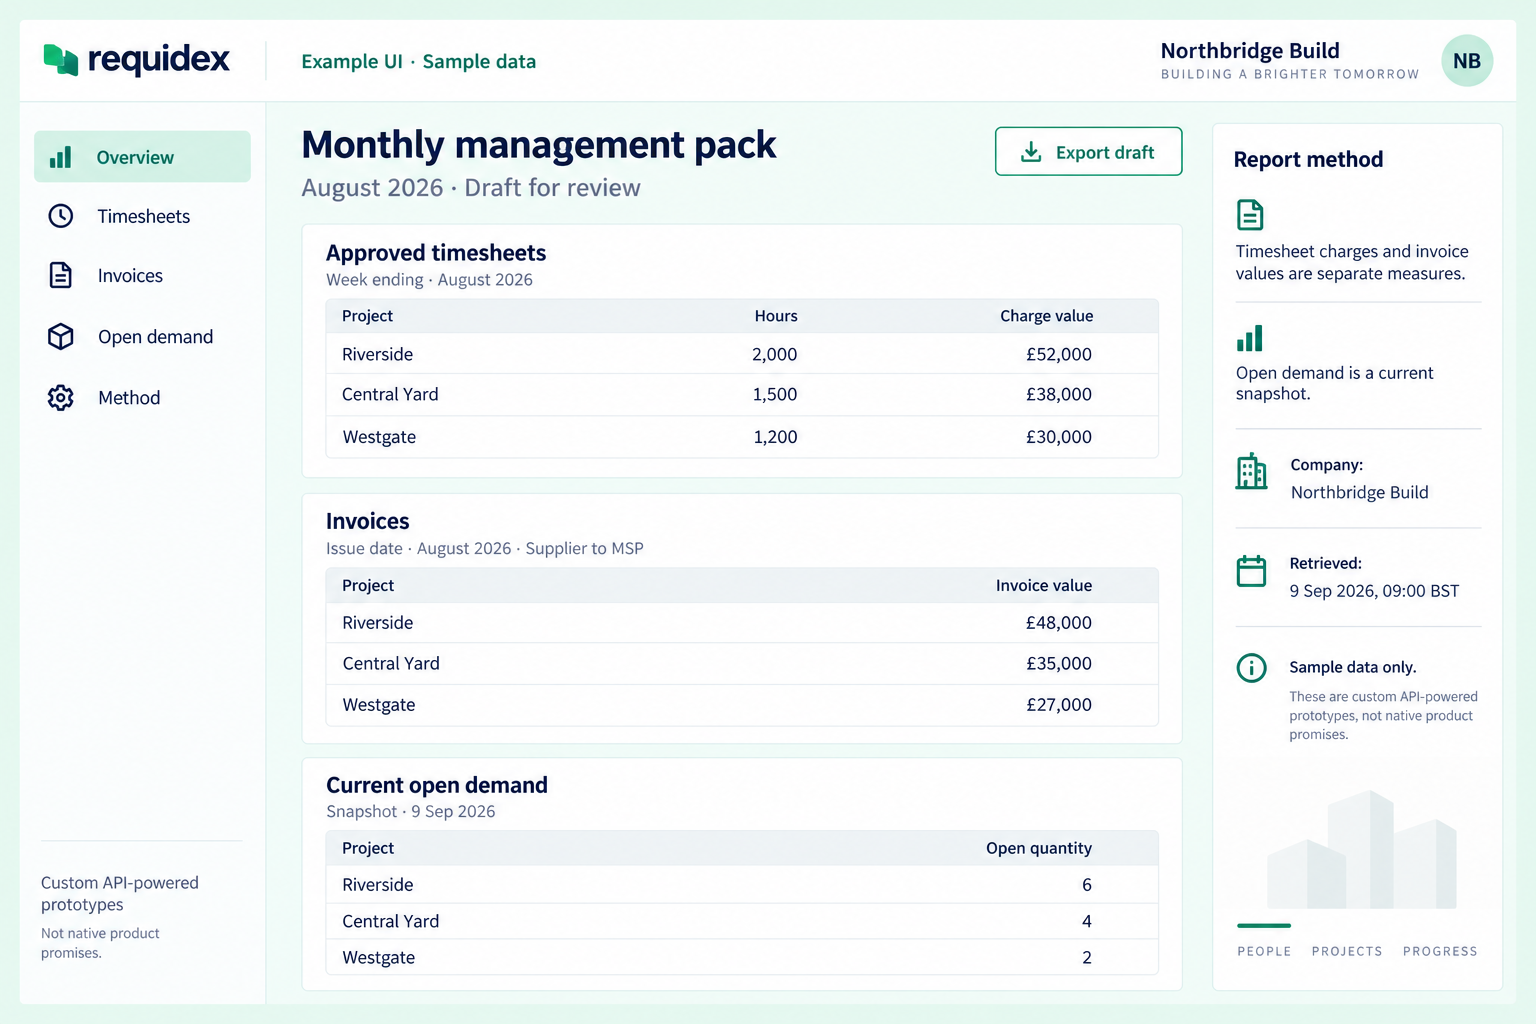The width and height of the screenshot is (1536, 1024).
Task: Click the info icon beside Sample data only
Action: (x=1251, y=668)
